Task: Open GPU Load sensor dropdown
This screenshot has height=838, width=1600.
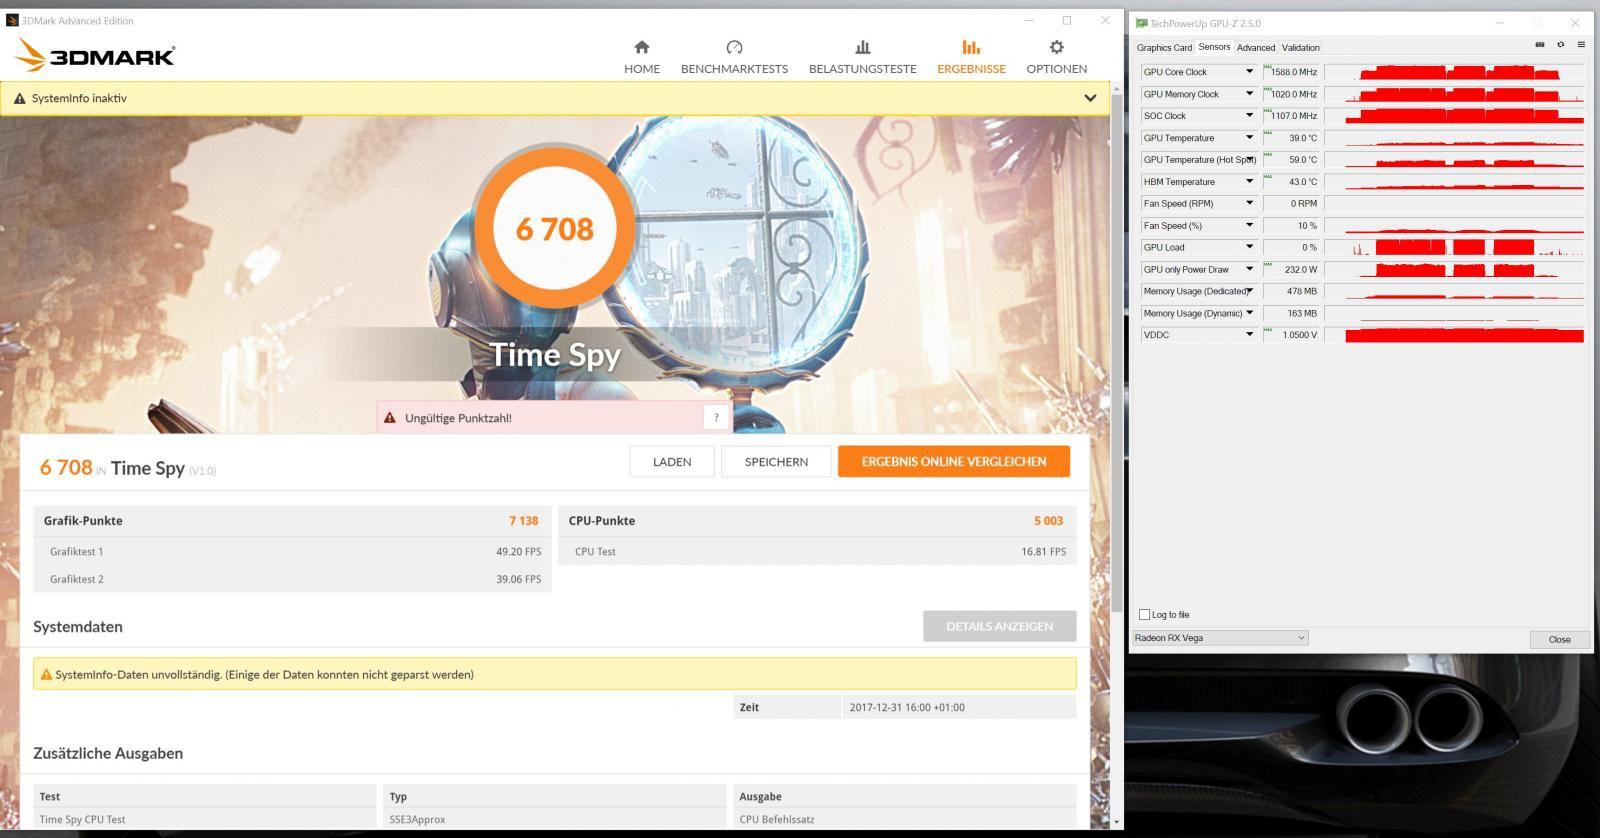Action: tap(1249, 247)
